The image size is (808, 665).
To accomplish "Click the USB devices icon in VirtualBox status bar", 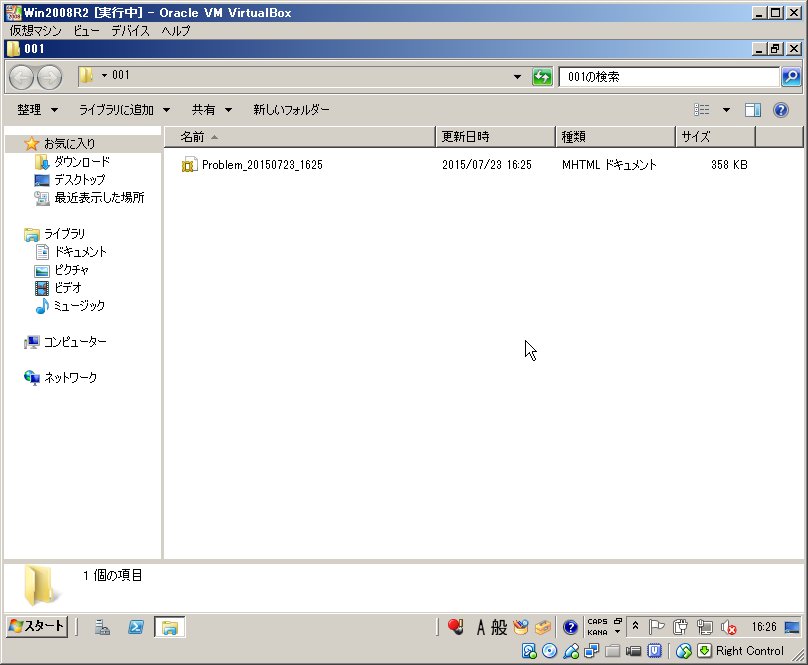I will [x=570, y=651].
